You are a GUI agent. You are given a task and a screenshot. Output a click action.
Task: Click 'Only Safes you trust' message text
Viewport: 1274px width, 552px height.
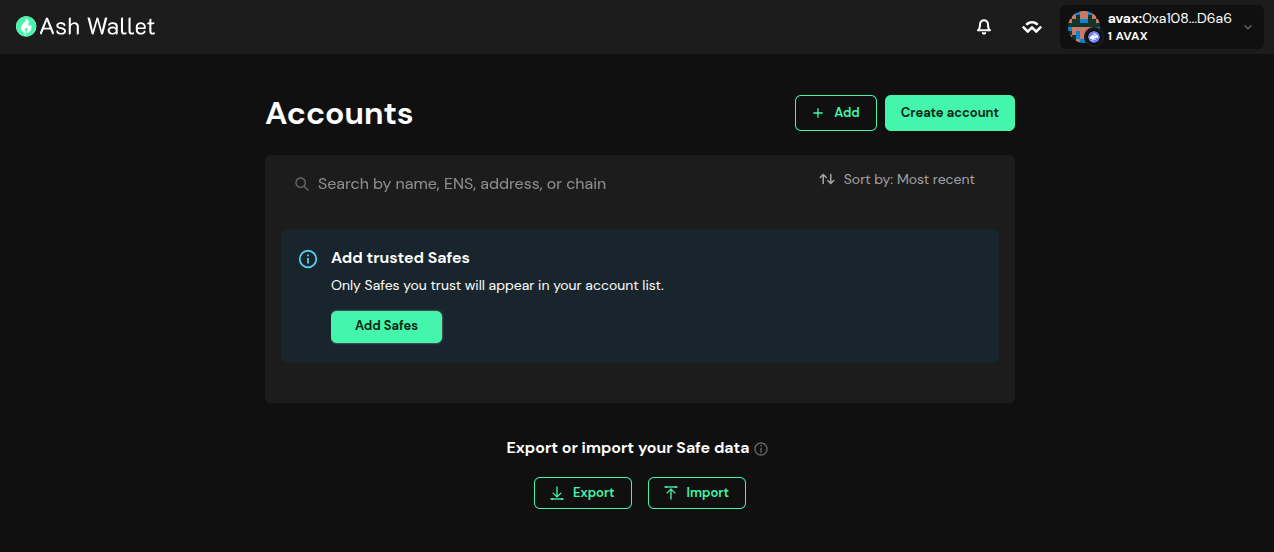497,286
